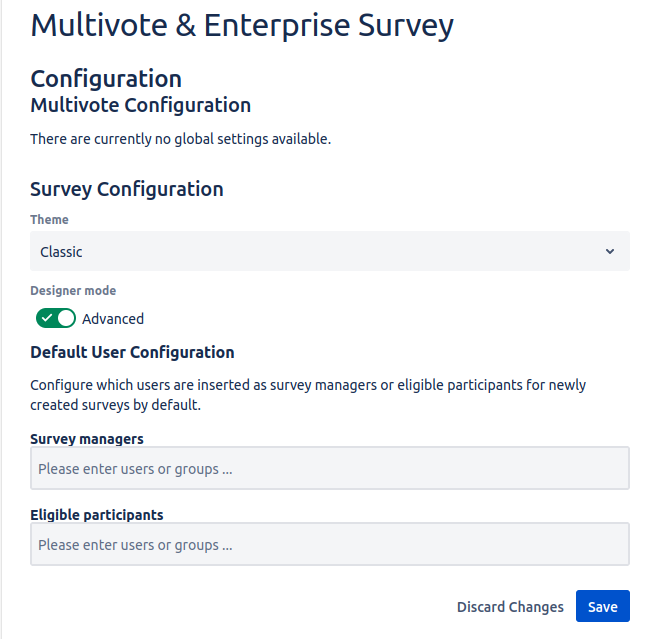659x639 pixels.
Task: Click the Theme field label
Action: pyautogui.click(x=49, y=219)
